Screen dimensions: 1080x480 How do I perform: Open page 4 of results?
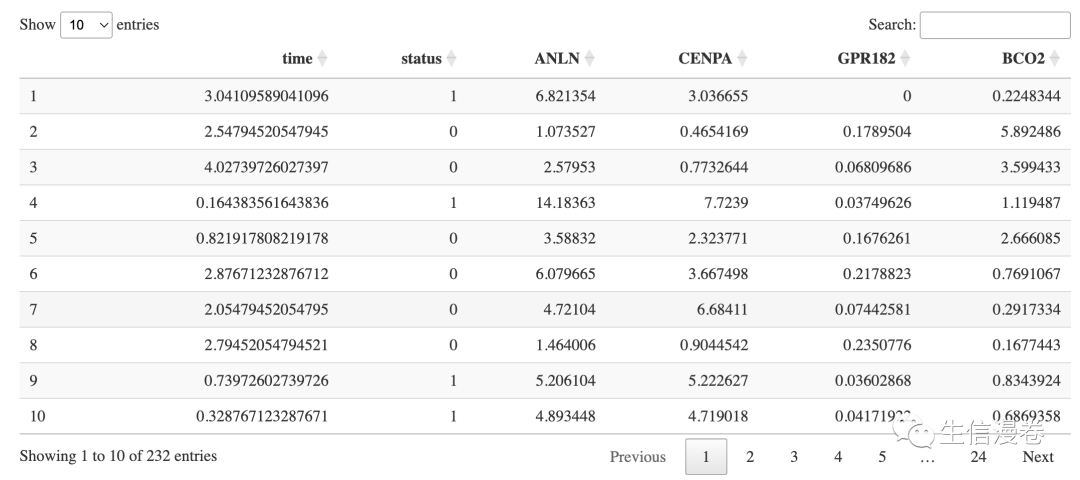coord(838,457)
